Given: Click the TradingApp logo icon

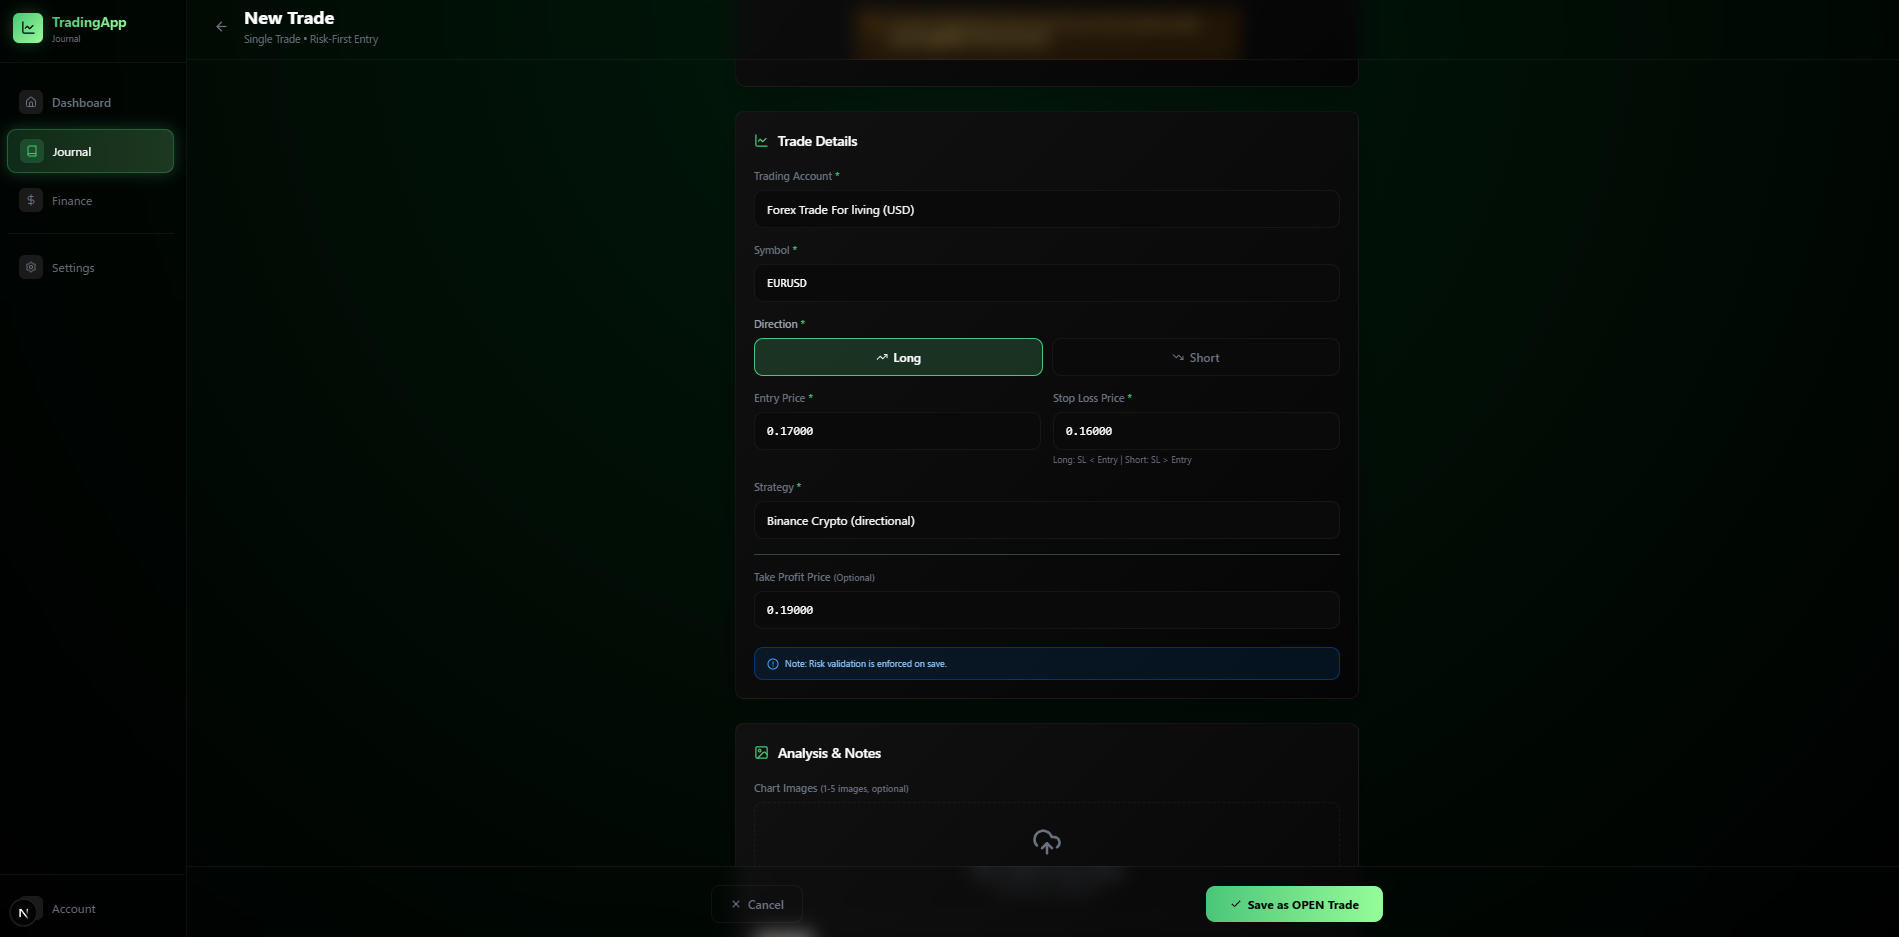Looking at the screenshot, I should 27,28.
